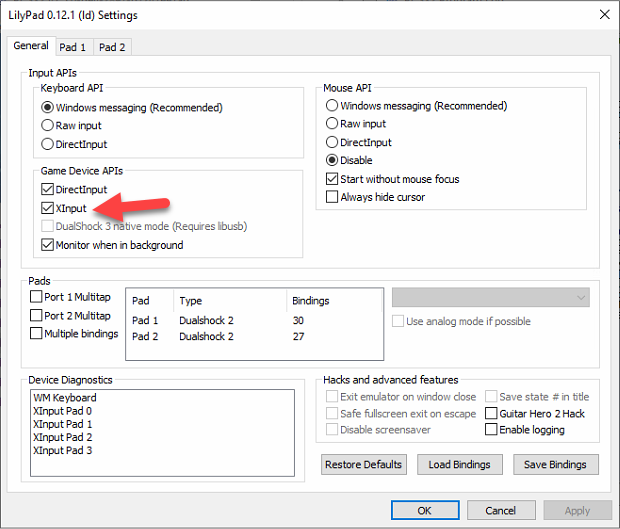620x529 pixels.
Task: Click the Apply button
Action: click(x=577, y=510)
